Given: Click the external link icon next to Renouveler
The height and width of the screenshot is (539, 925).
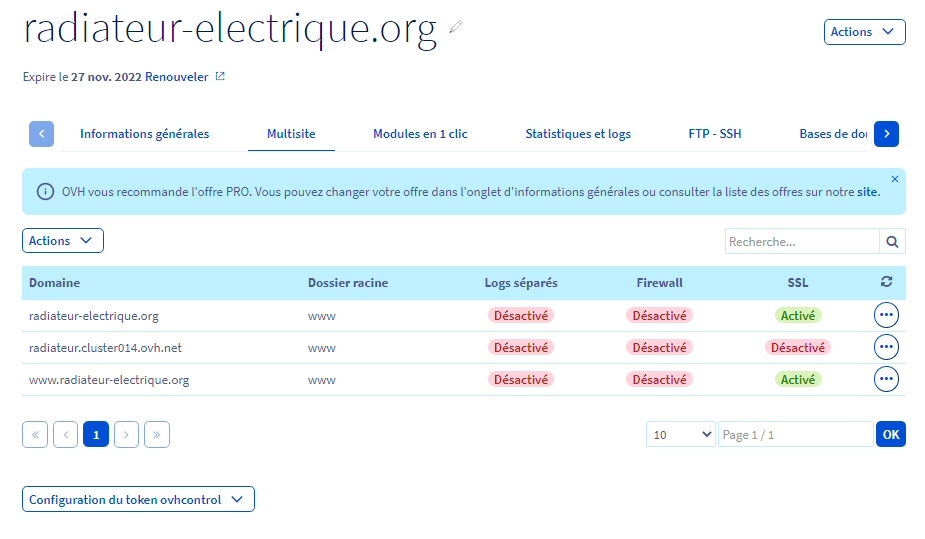Looking at the screenshot, I should [x=221, y=76].
